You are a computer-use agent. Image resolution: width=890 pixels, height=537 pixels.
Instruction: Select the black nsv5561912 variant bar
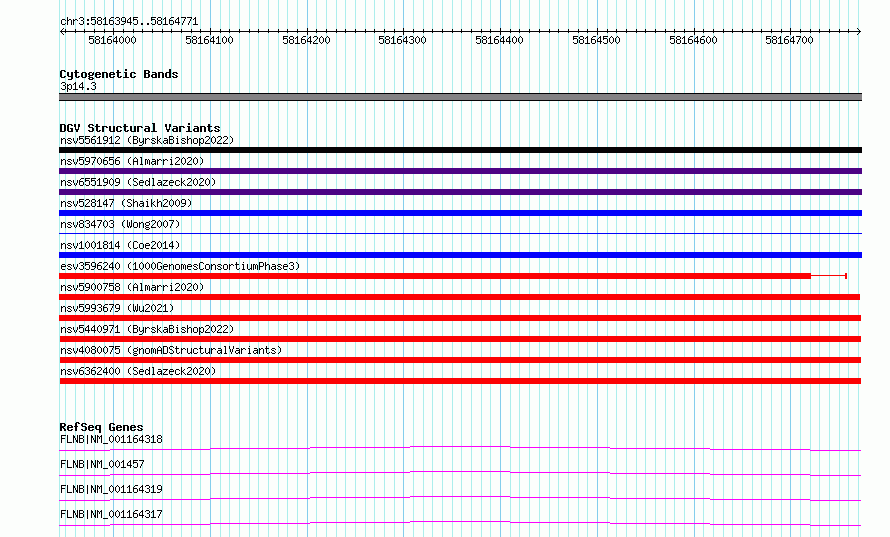tap(460, 150)
